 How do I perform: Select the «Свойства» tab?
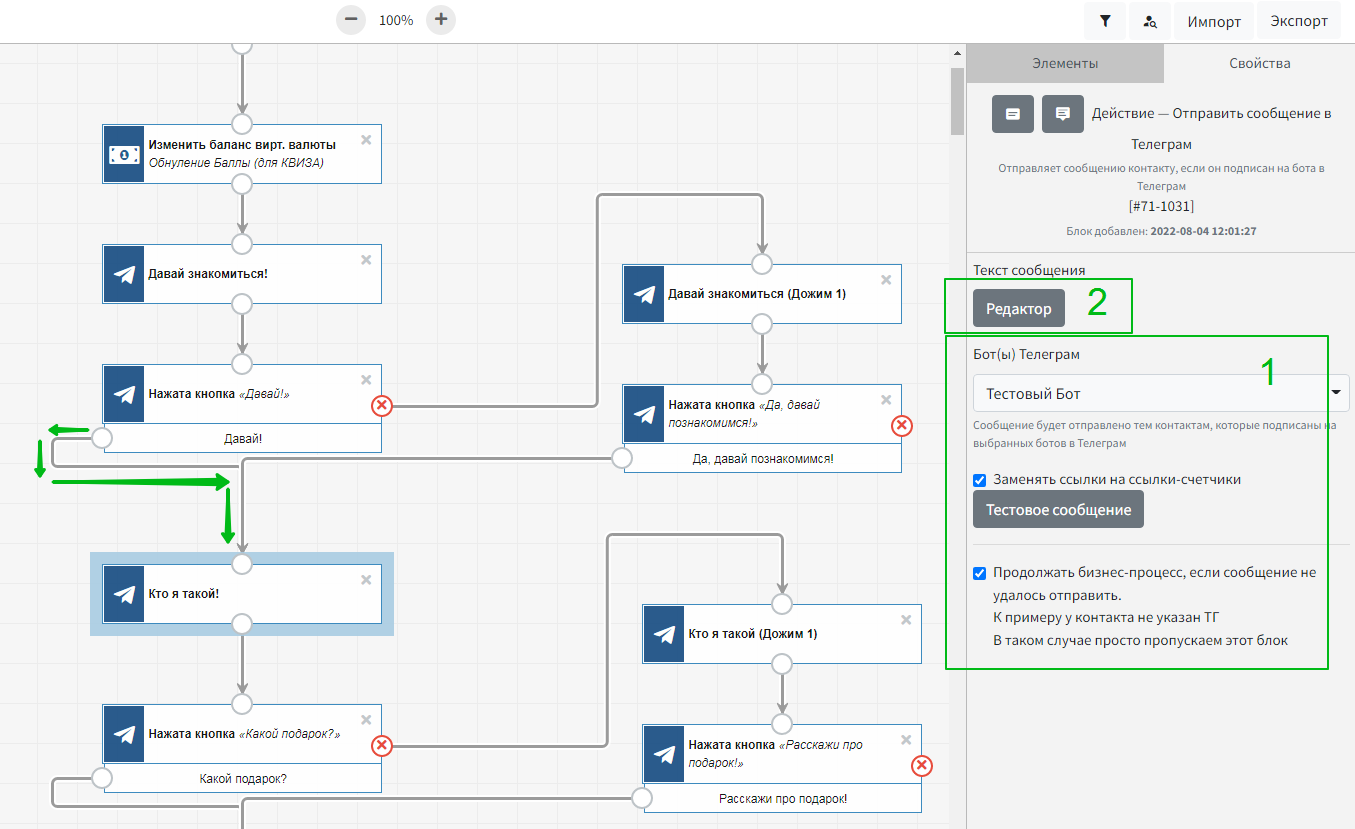1259,63
